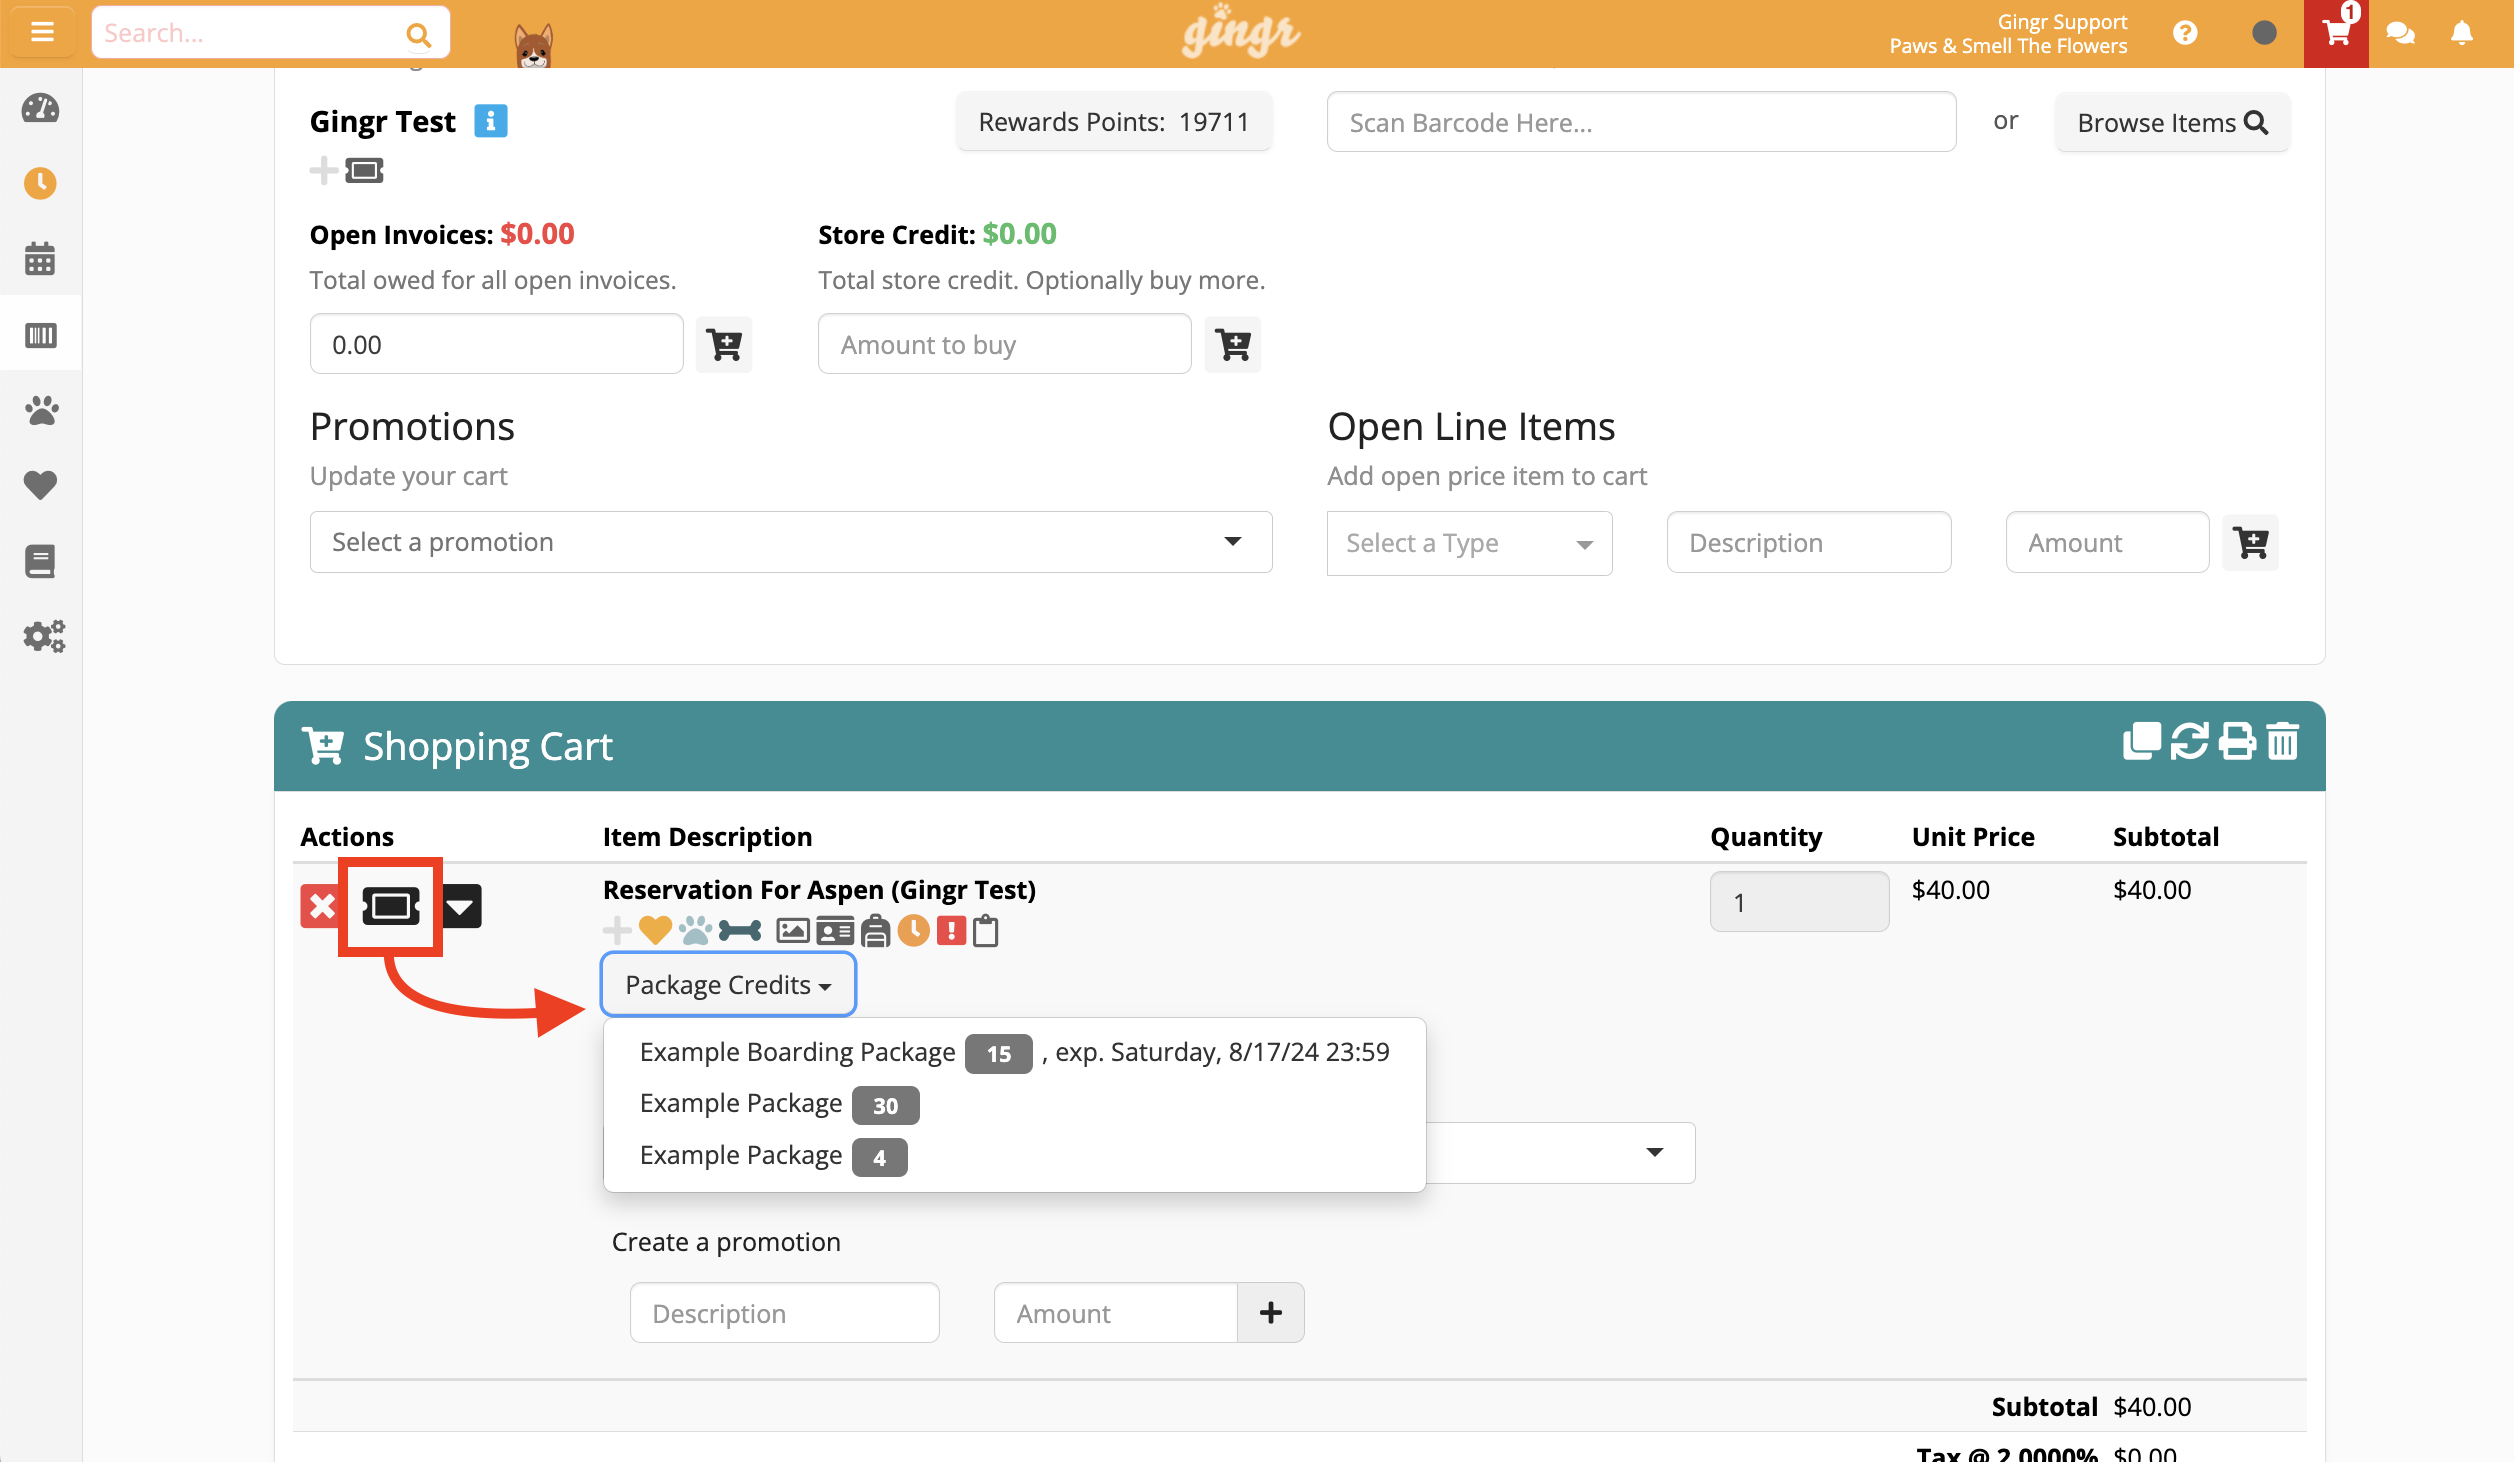This screenshot has height=1462, width=2514.
Task: Add open line item to cart
Action: tap(2251, 543)
